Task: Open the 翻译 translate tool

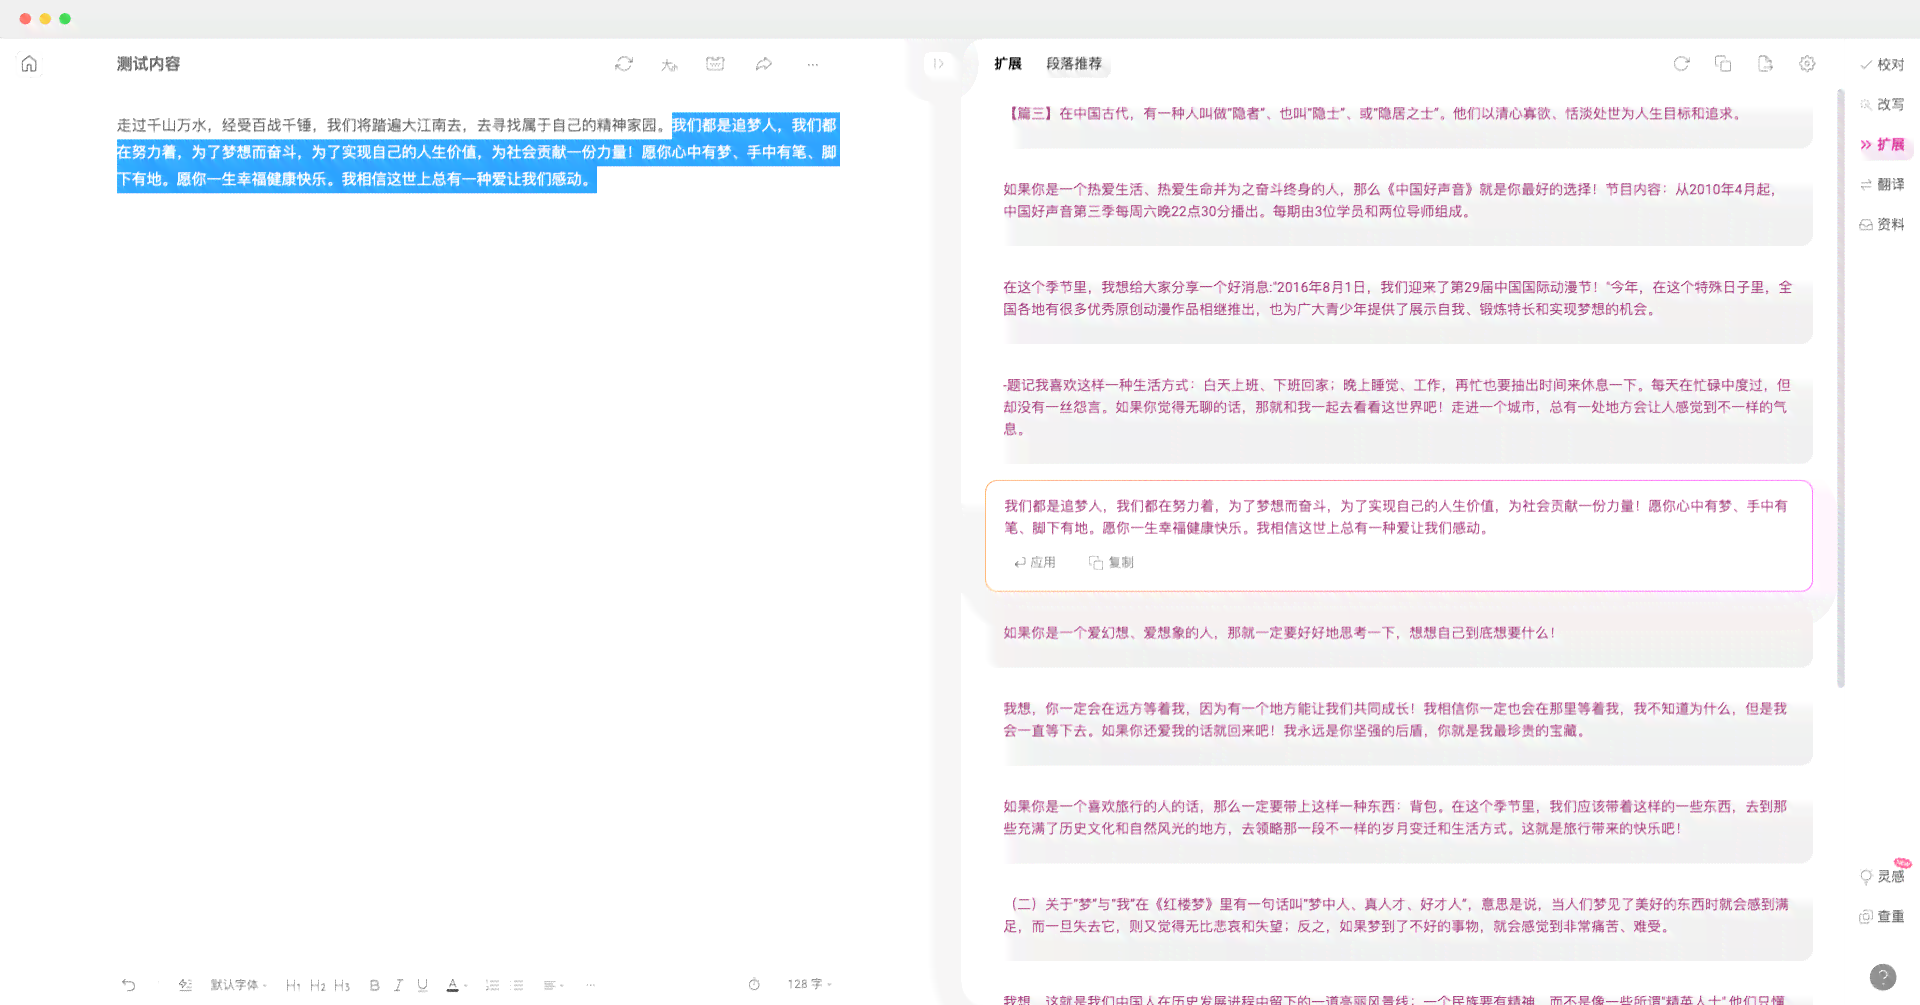Action: pyautogui.click(x=1882, y=185)
